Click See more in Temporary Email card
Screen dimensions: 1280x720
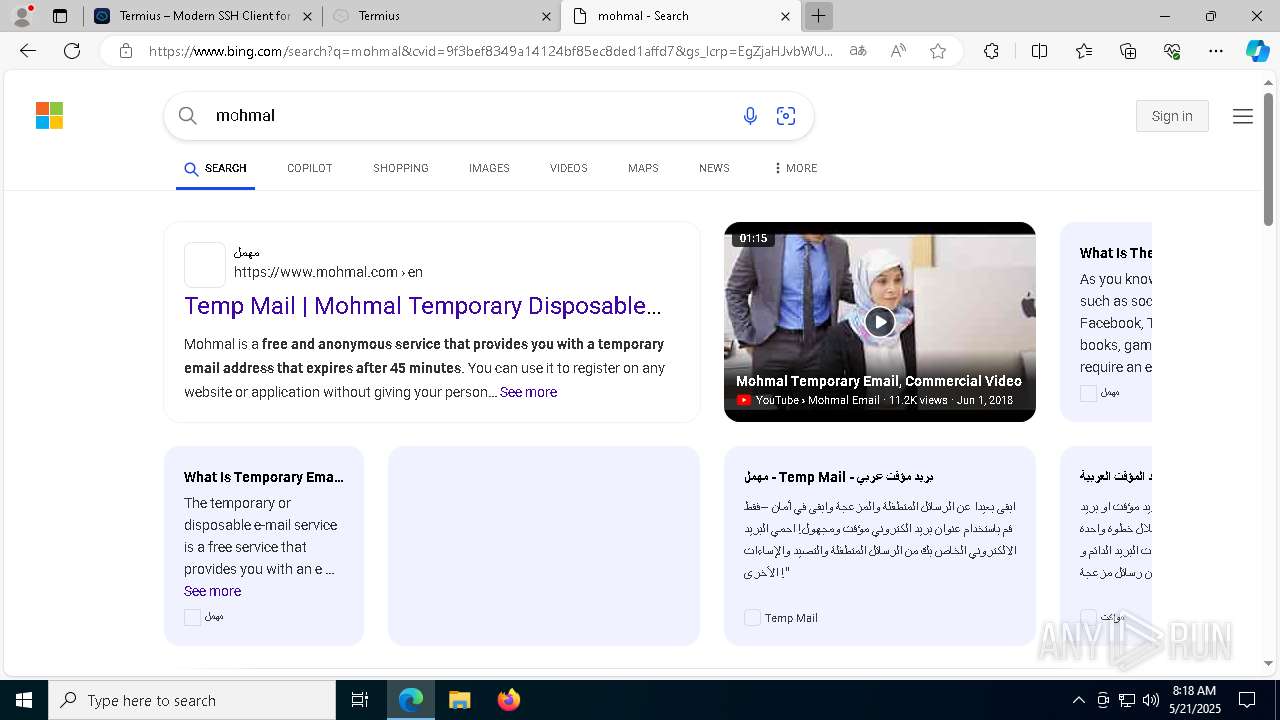[212, 591]
